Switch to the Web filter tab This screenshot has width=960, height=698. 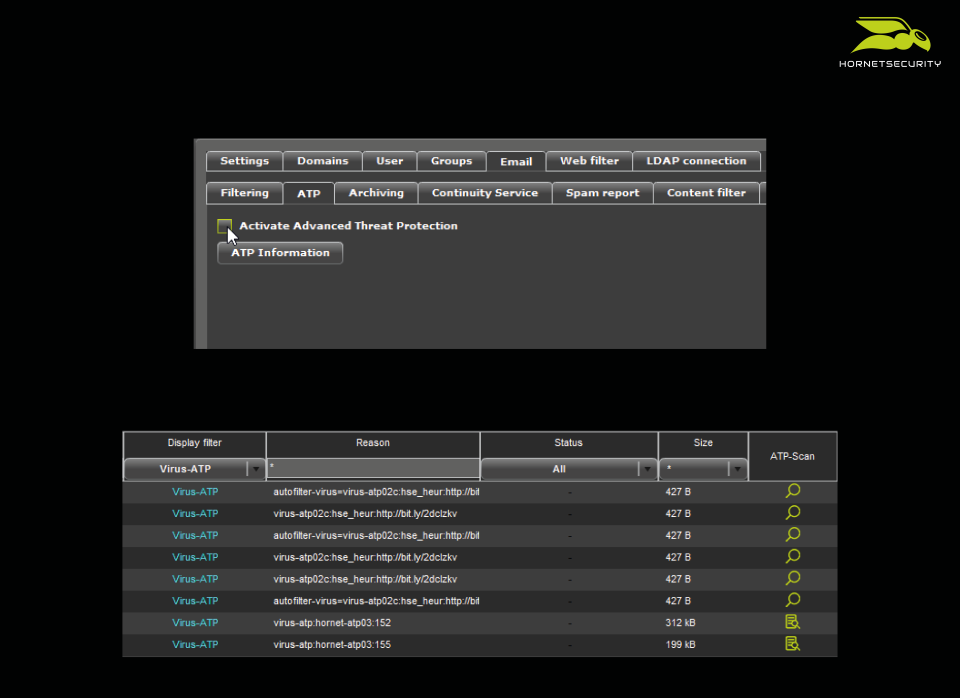588,160
